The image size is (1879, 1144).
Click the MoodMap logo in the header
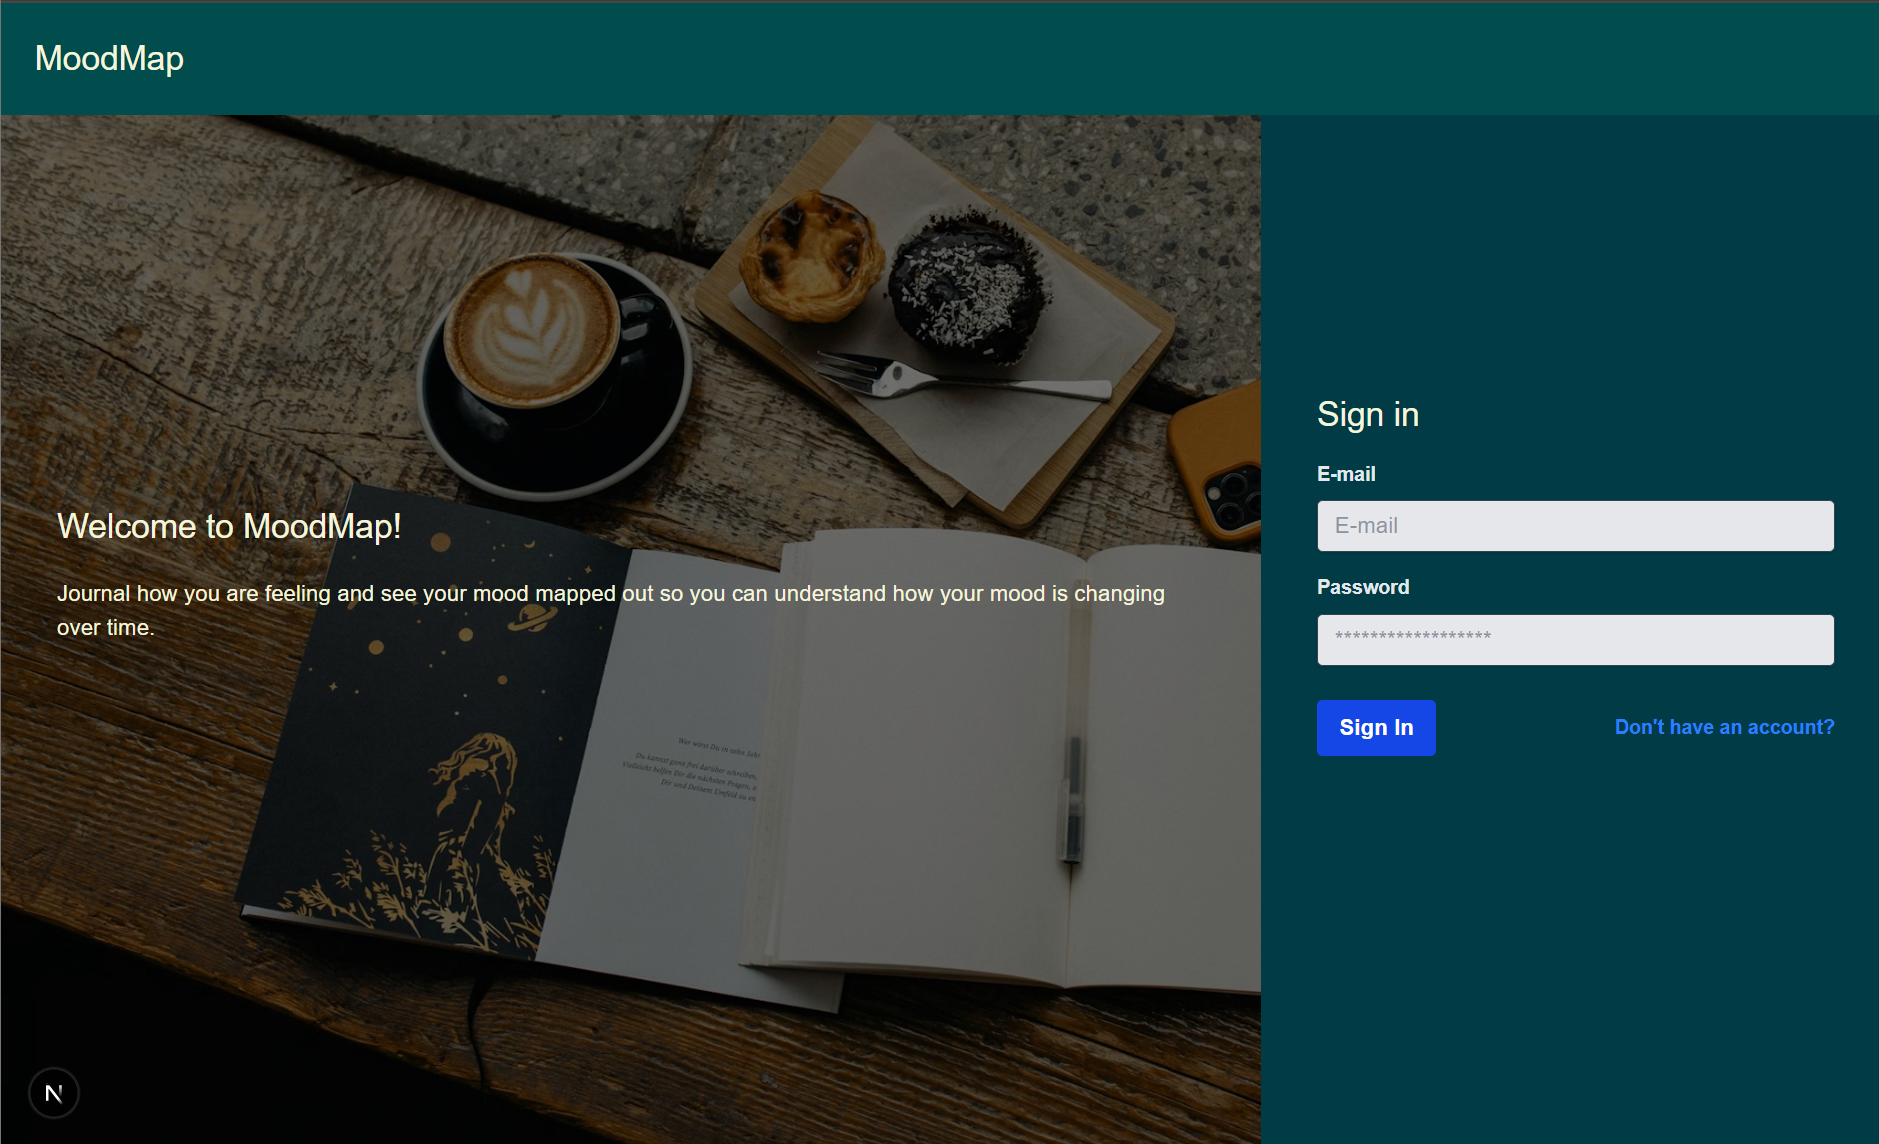coord(109,59)
